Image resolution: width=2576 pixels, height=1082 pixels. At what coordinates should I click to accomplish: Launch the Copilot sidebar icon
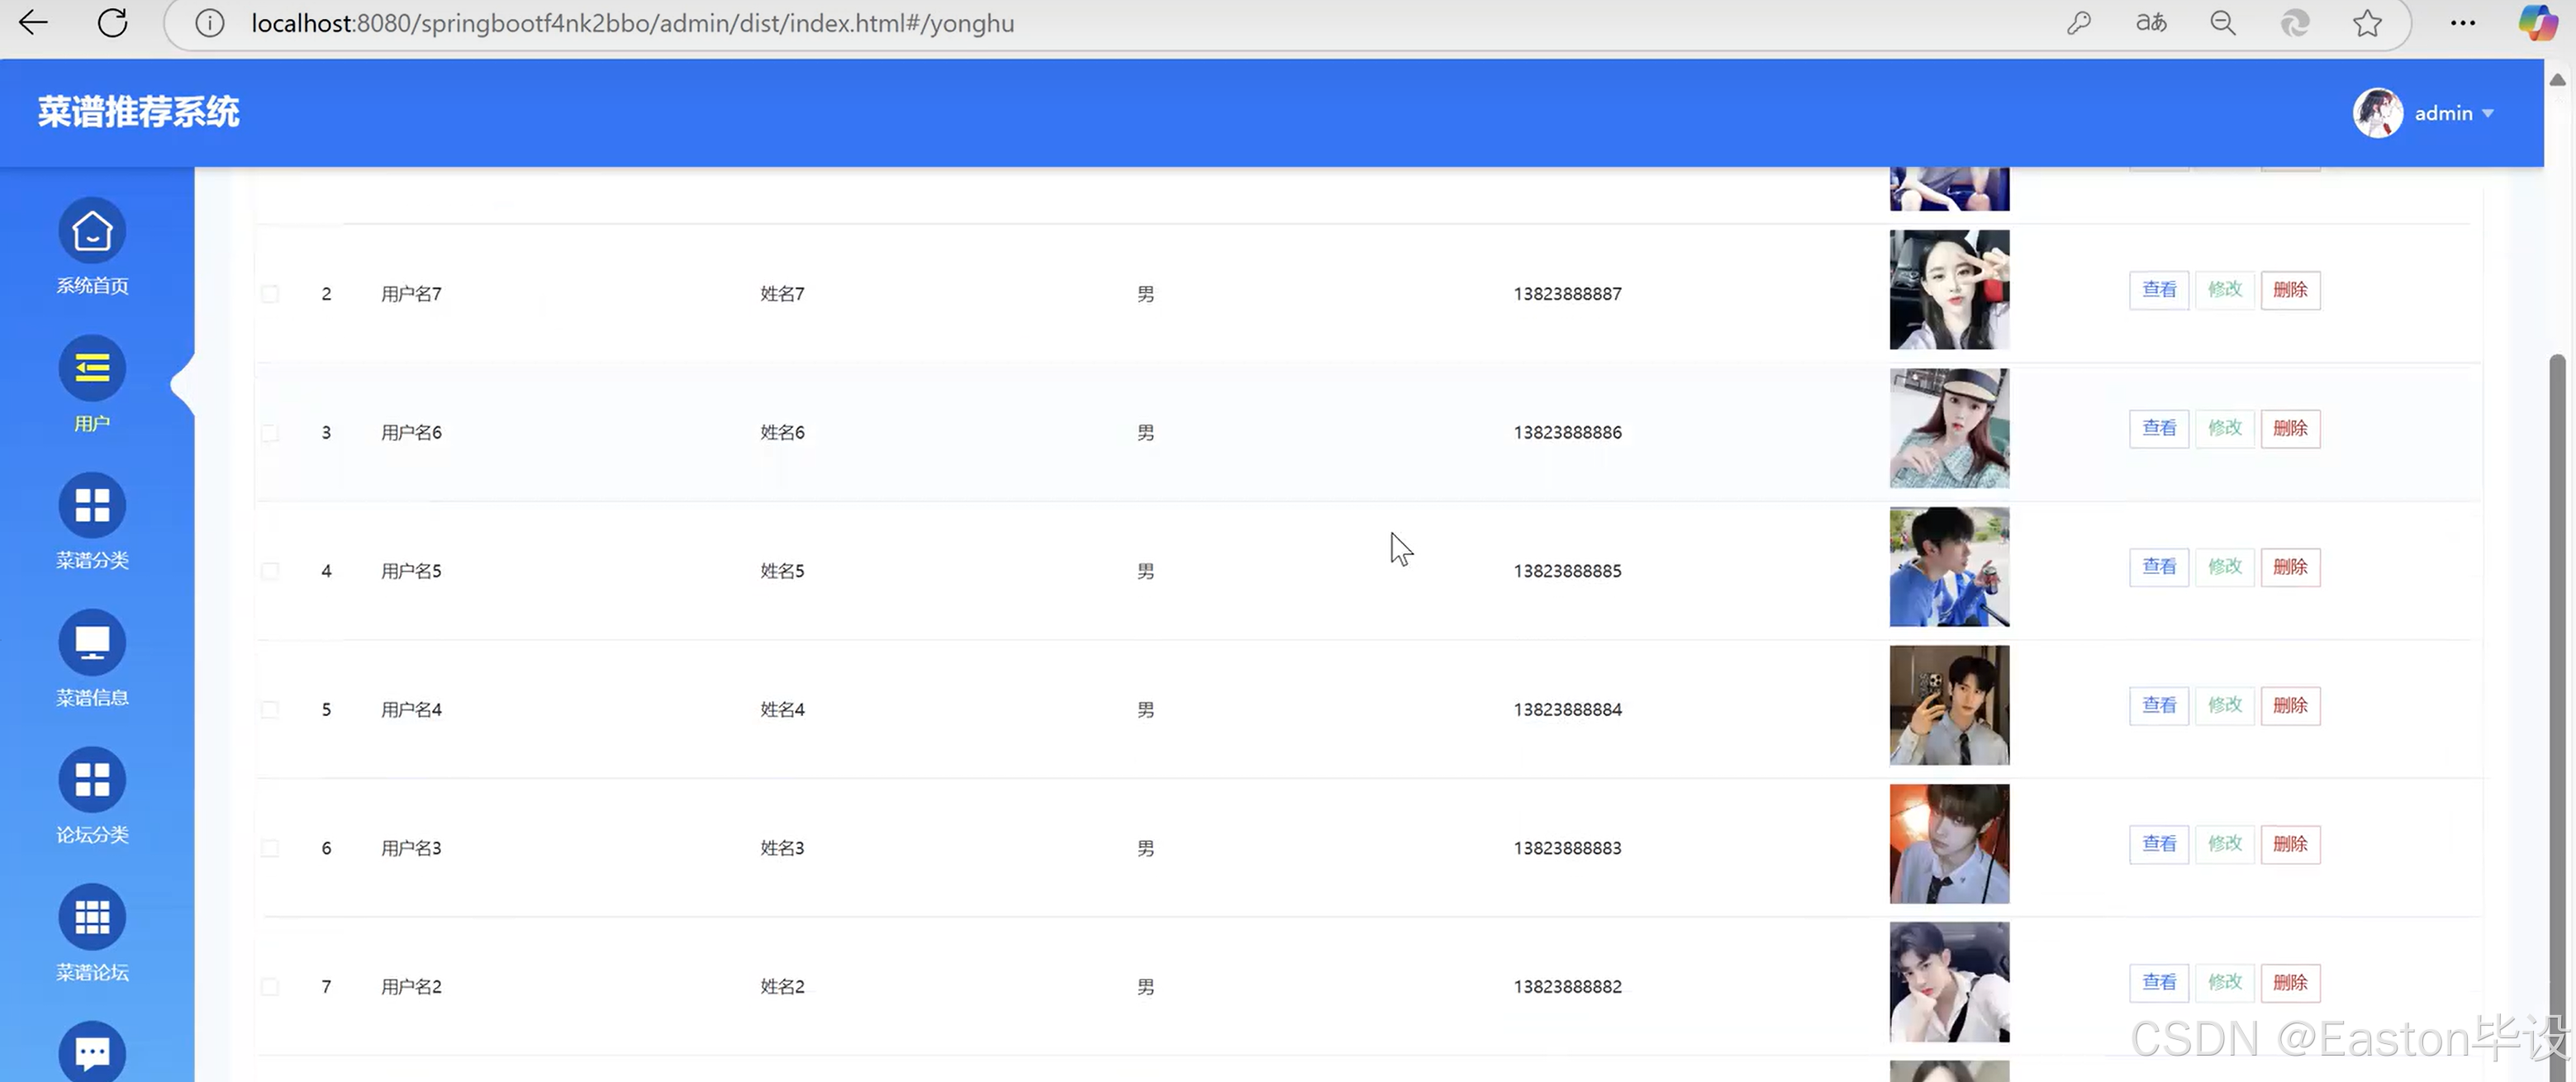pyautogui.click(x=2538, y=23)
